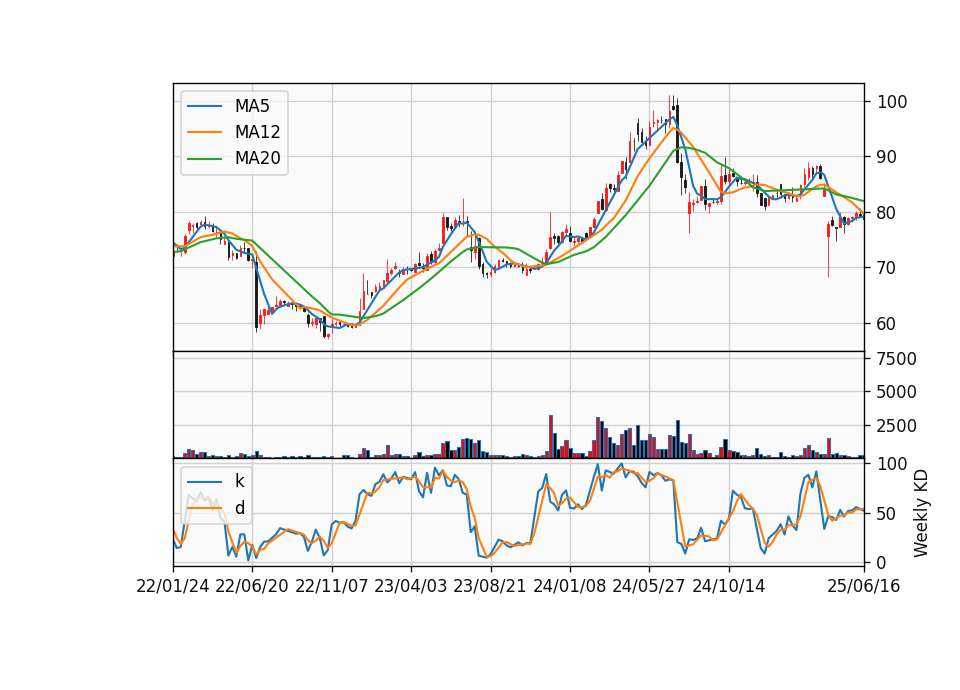
Task: Click the MA5 legend label
Action: click(x=252, y=106)
